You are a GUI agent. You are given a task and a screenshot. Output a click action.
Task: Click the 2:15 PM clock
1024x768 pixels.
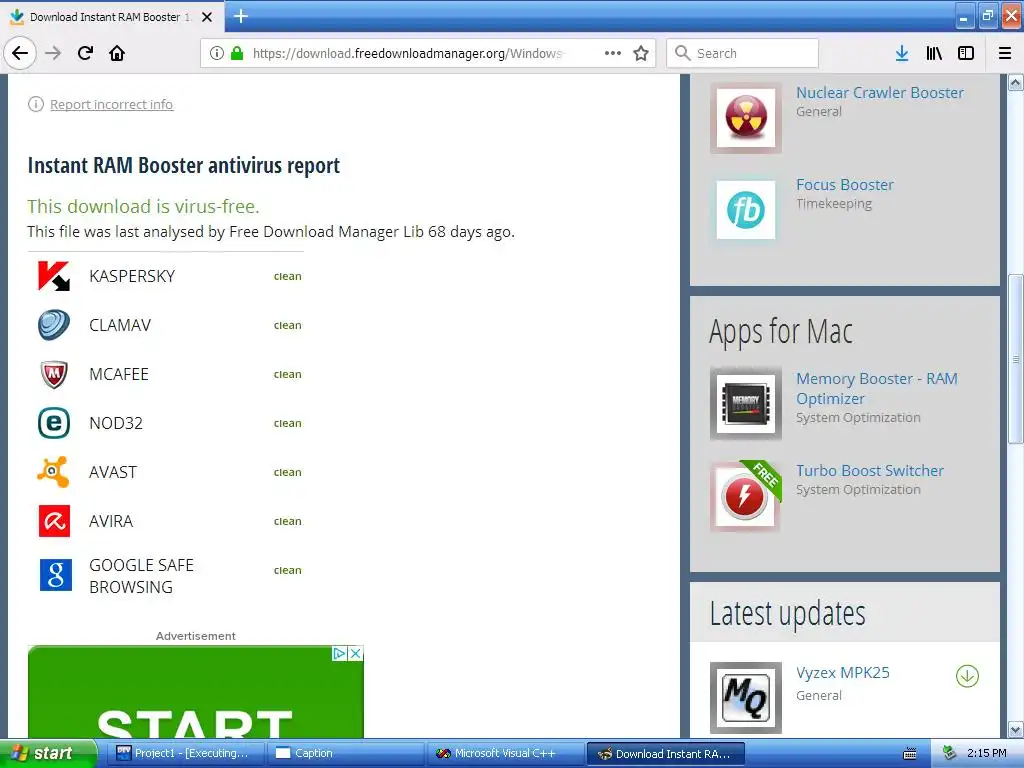tap(987, 754)
